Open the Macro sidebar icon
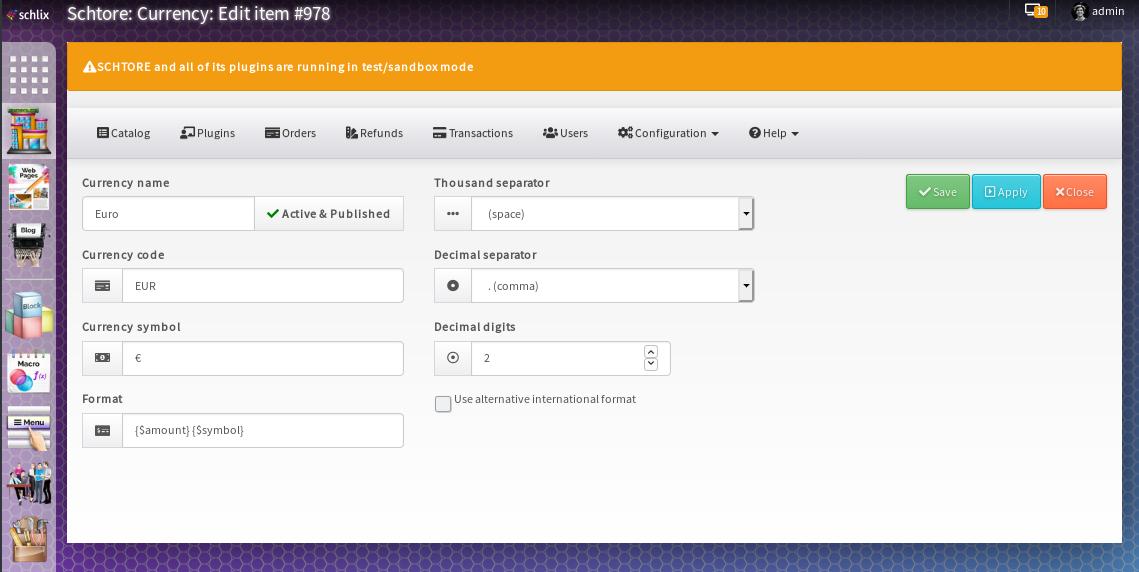The height and width of the screenshot is (572, 1139). [x=29, y=373]
